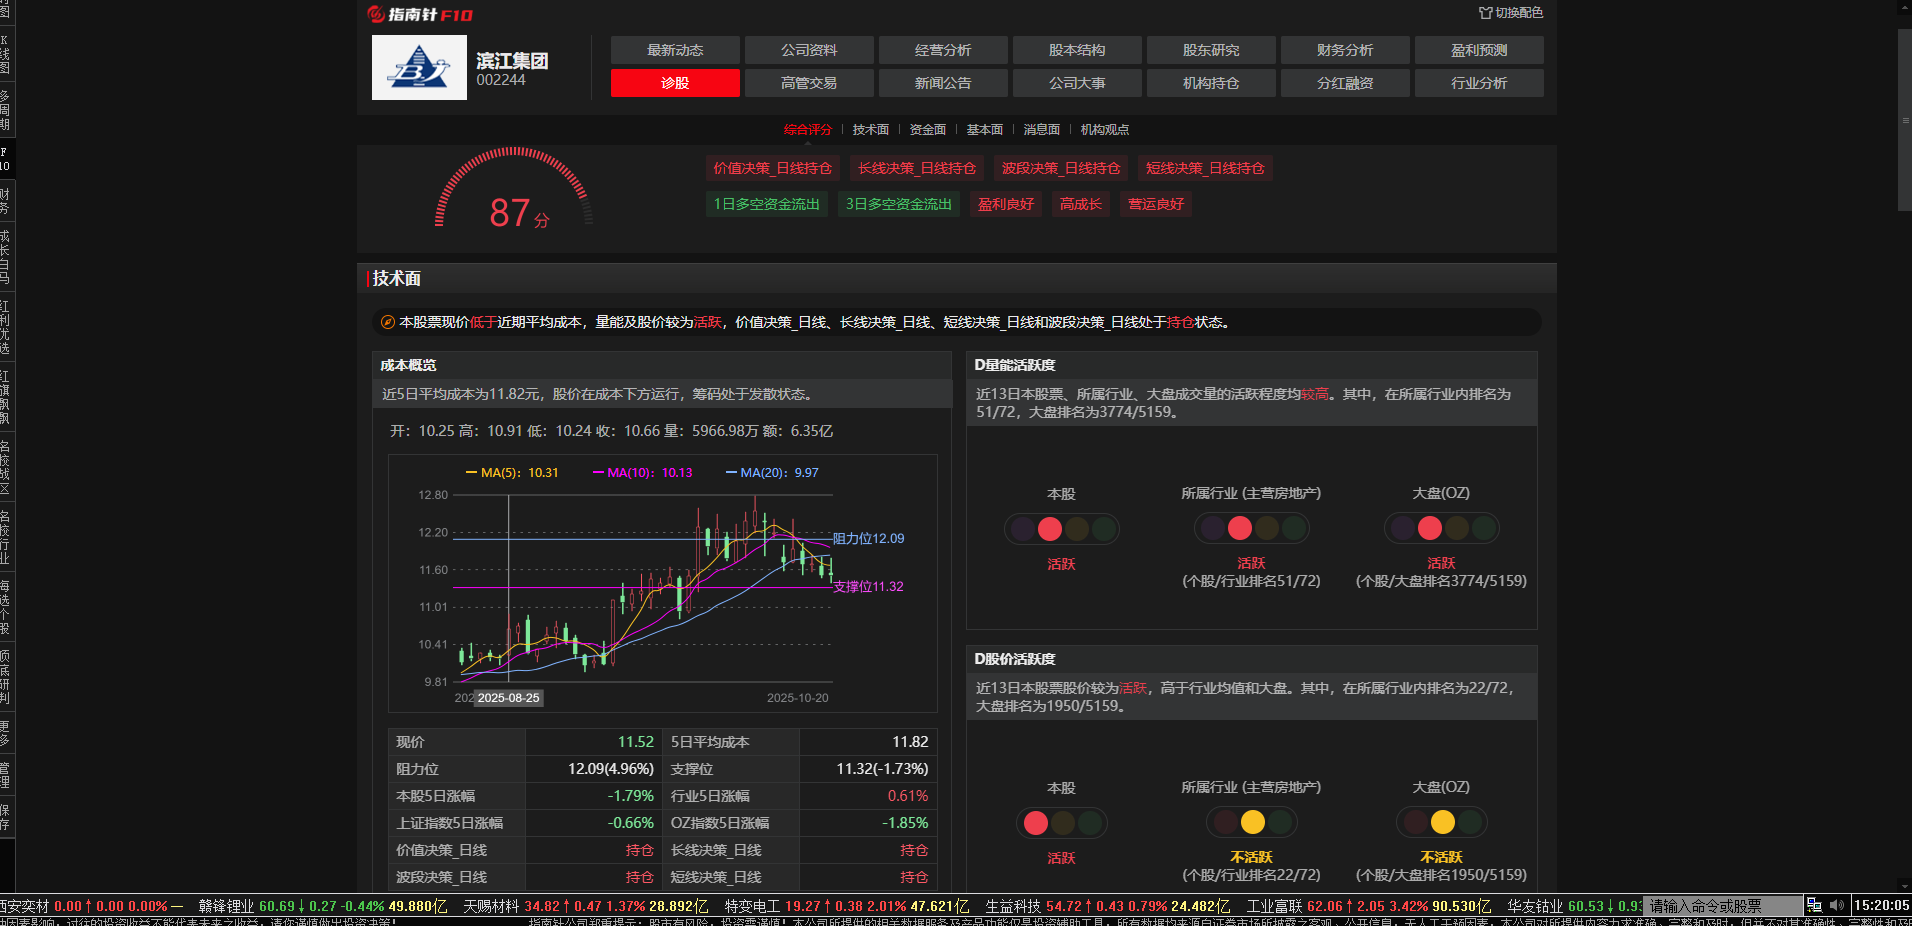
Task: Switch to 经营分析 tab
Action: pos(943,50)
